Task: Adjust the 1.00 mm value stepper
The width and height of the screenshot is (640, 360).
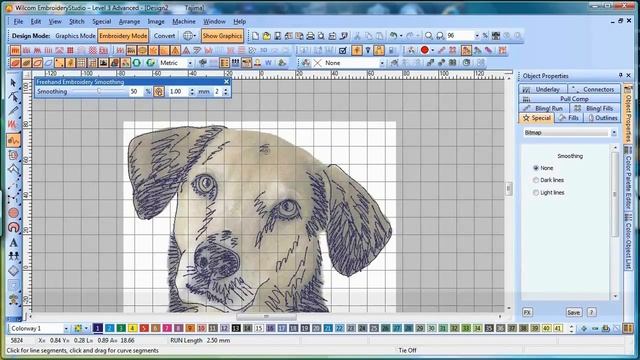Action: point(192,91)
